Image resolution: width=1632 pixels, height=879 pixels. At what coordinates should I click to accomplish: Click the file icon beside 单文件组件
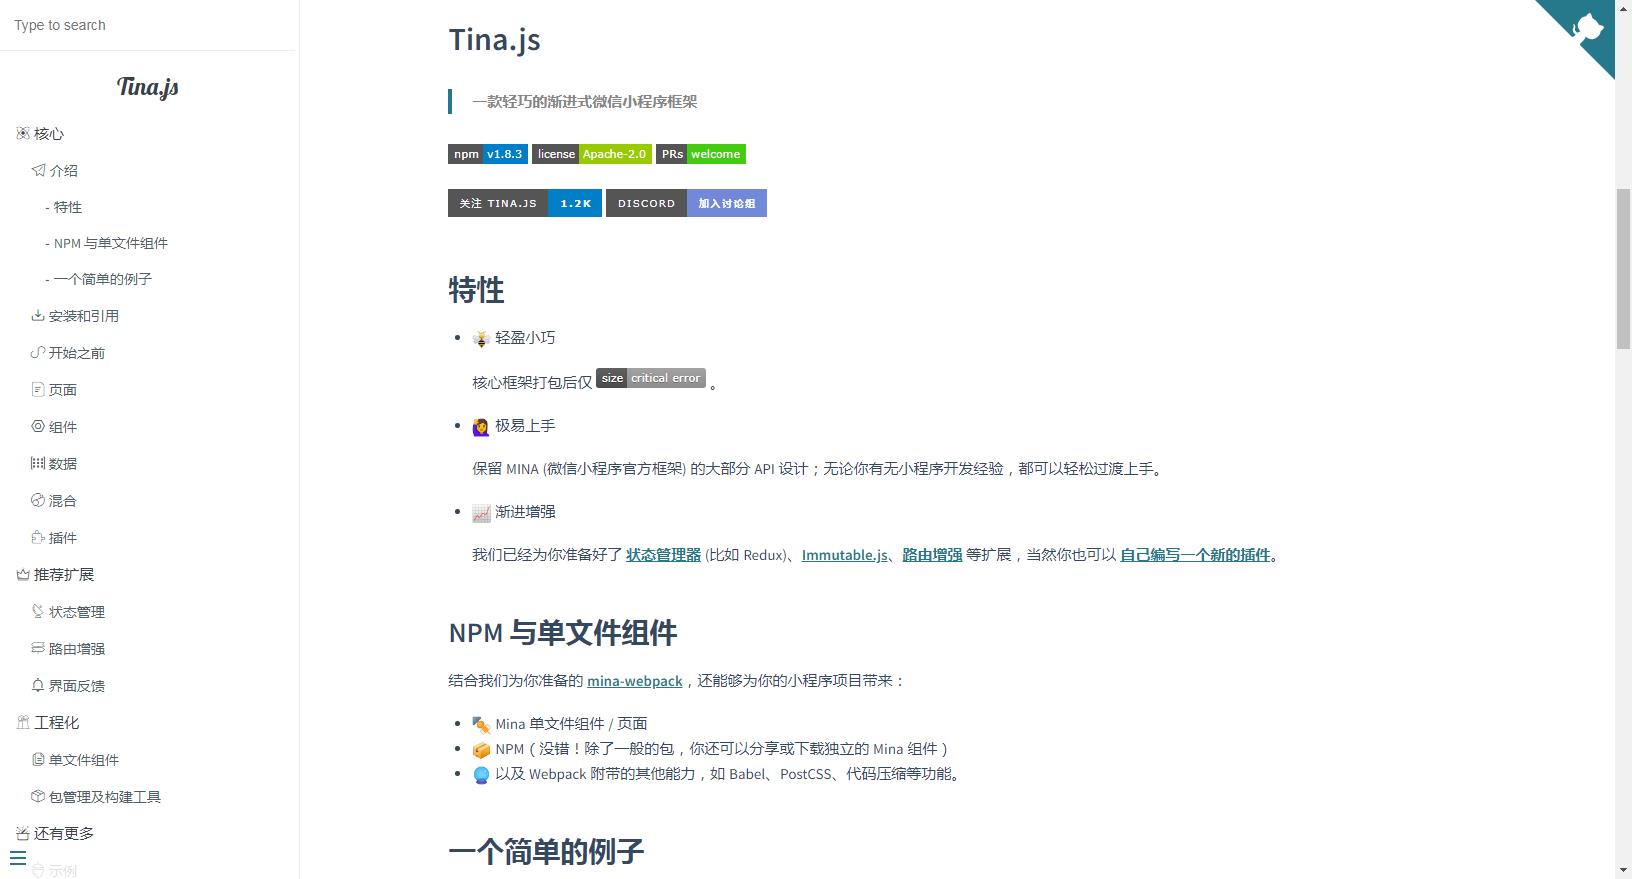click(x=38, y=759)
